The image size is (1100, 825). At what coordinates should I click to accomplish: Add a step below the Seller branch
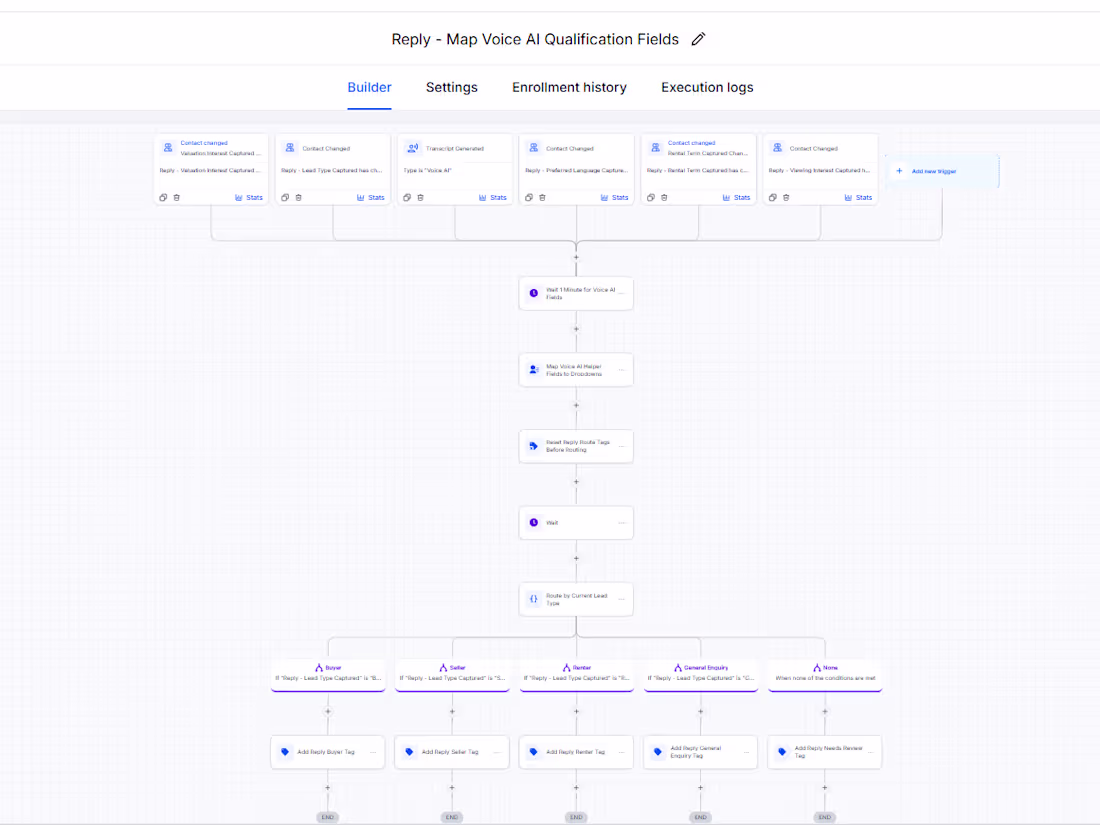coord(452,711)
